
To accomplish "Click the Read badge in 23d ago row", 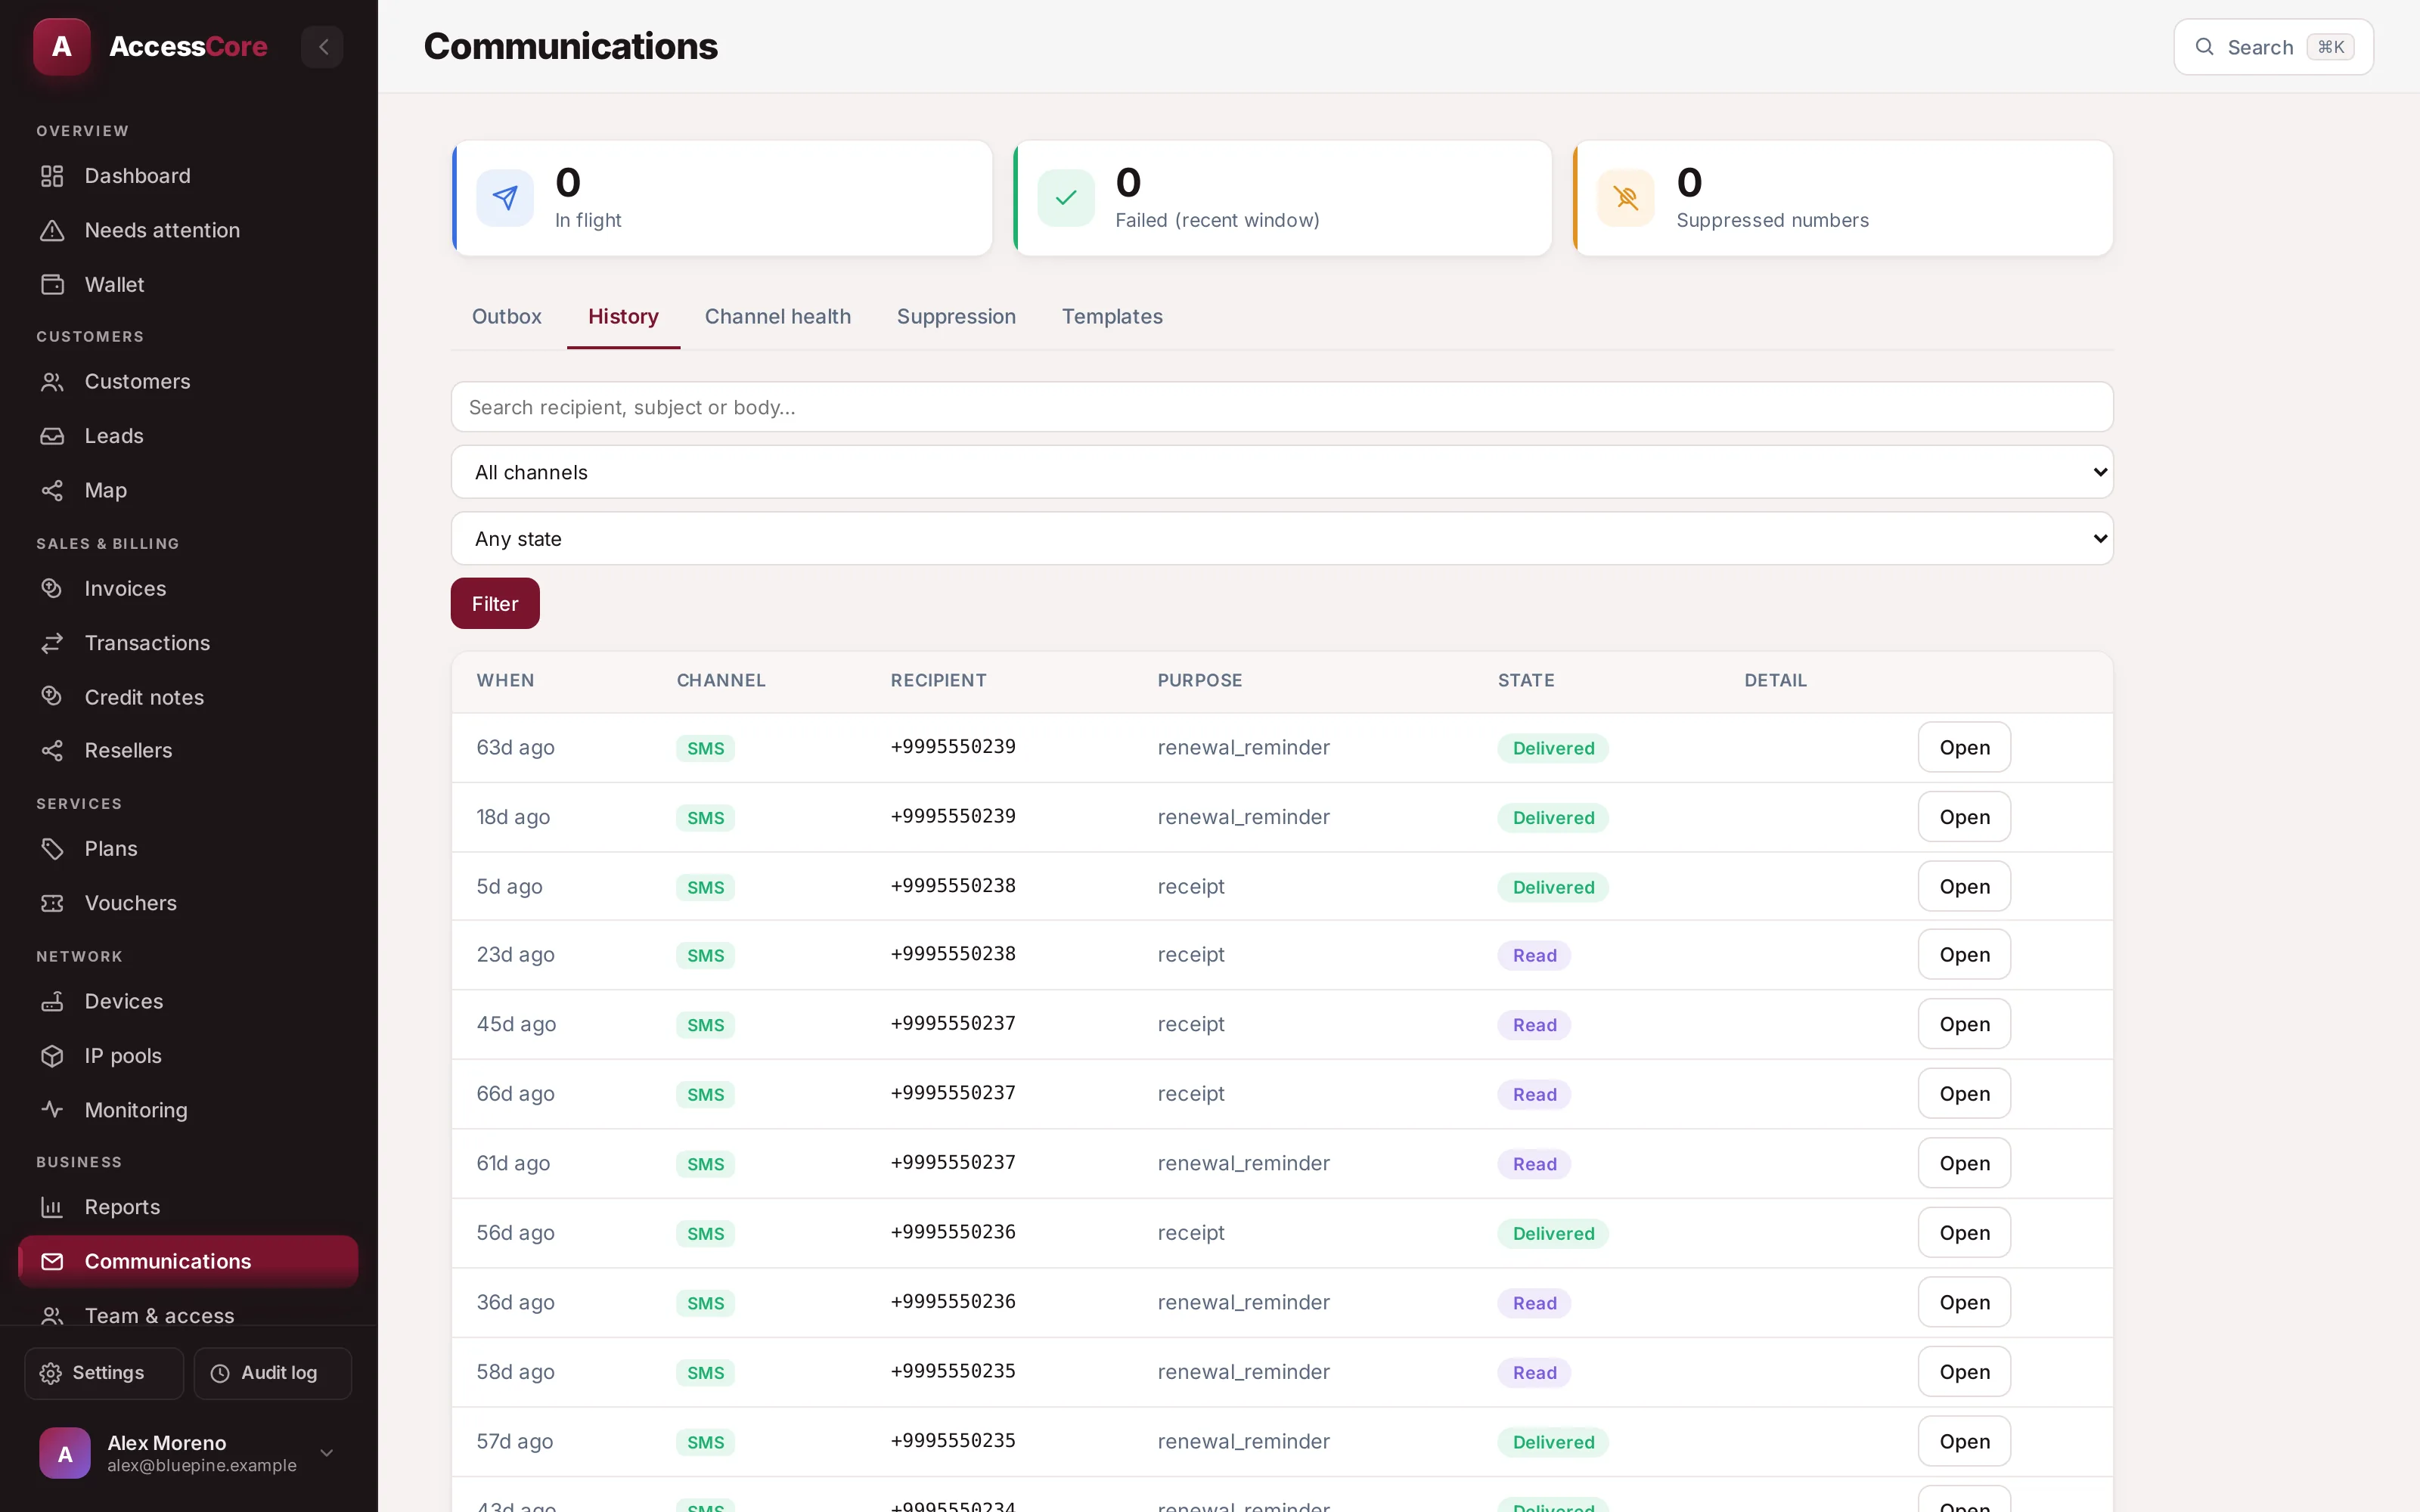I will coord(1534,956).
